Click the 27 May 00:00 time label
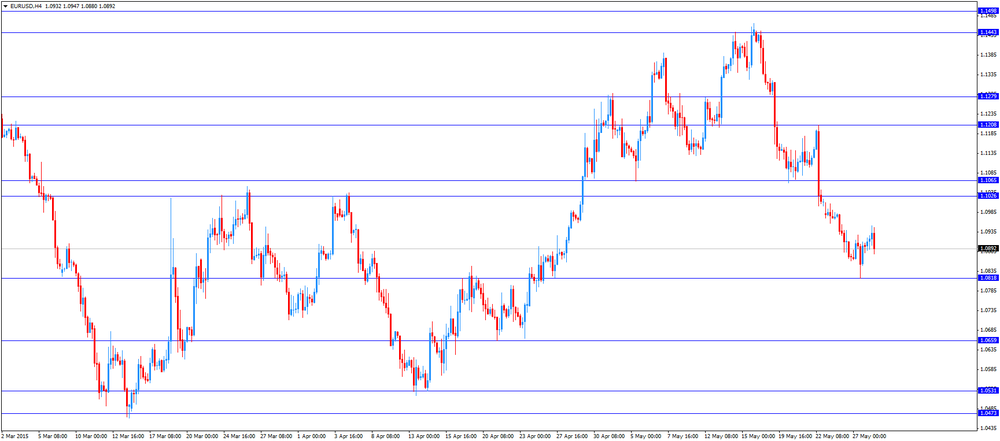The width and height of the screenshot is (1000, 441). click(x=871, y=437)
